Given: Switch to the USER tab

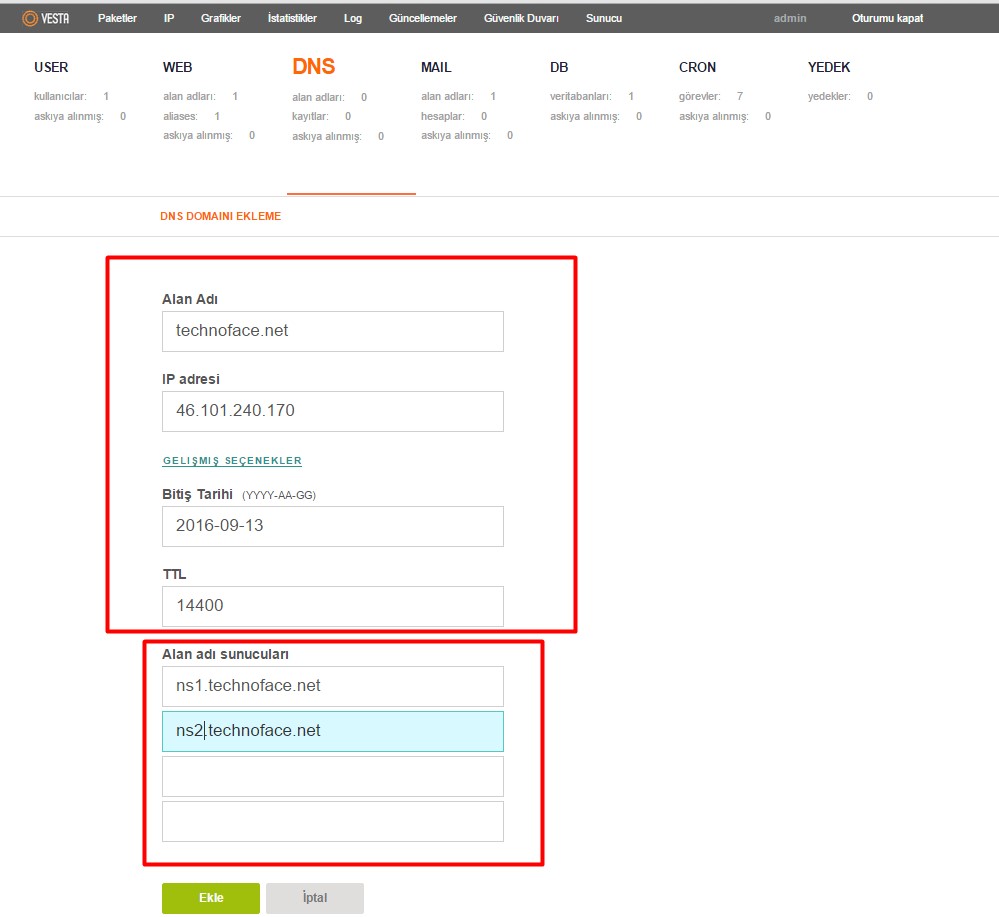Looking at the screenshot, I should 51,68.
